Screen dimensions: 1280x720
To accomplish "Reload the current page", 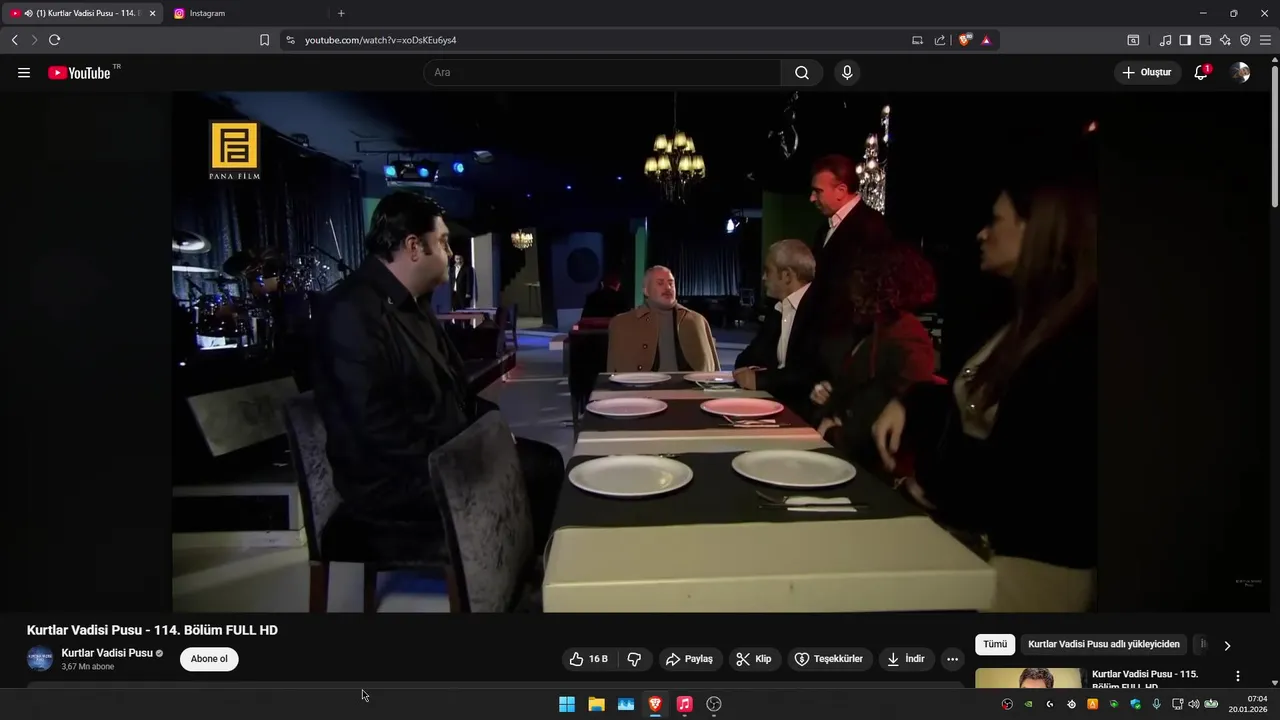I will click(54, 40).
